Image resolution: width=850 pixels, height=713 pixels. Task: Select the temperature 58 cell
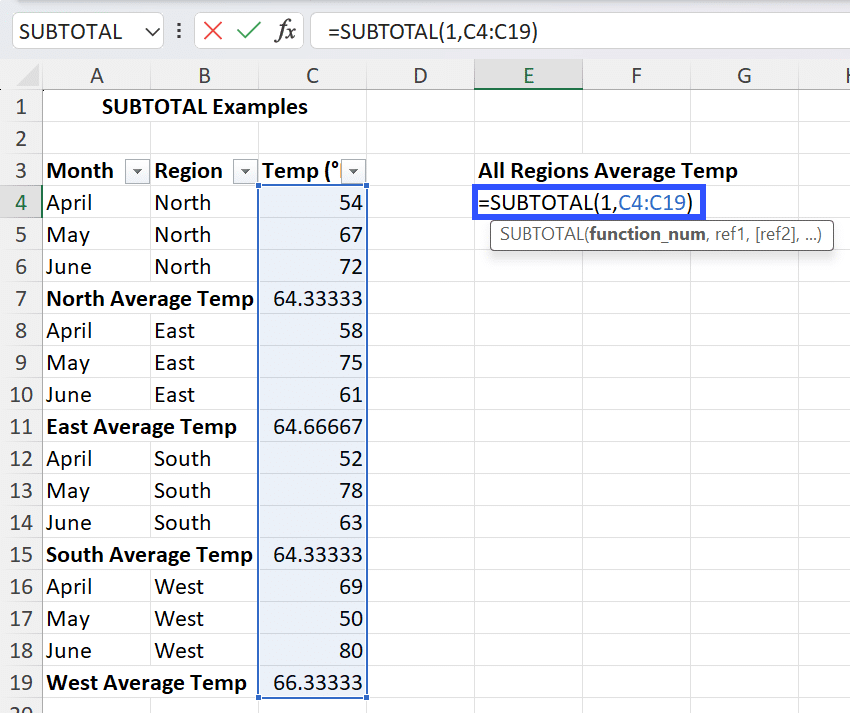312,330
